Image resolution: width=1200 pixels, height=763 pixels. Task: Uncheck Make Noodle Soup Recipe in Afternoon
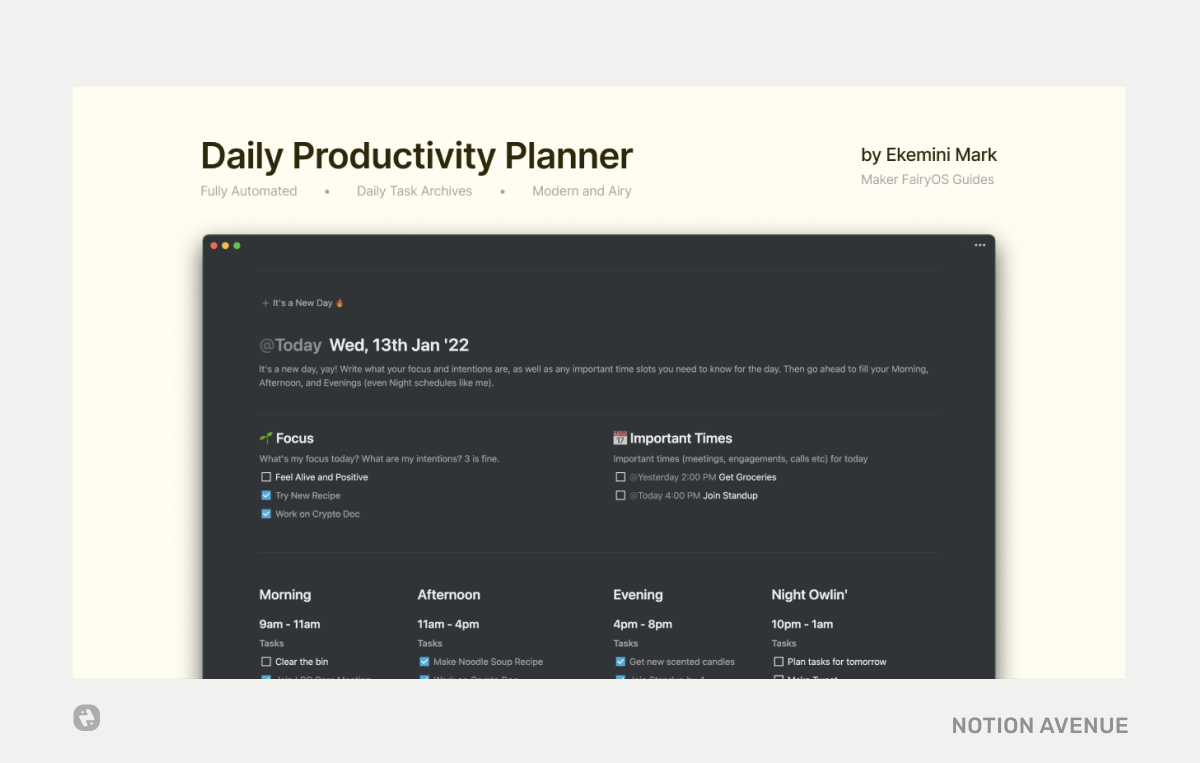coord(423,661)
